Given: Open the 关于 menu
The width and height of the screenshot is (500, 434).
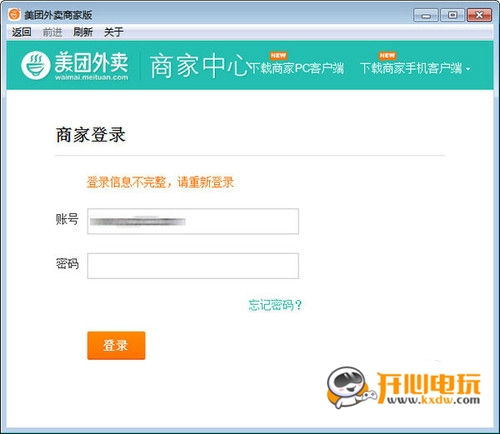Looking at the screenshot, I should pos(114,32).
